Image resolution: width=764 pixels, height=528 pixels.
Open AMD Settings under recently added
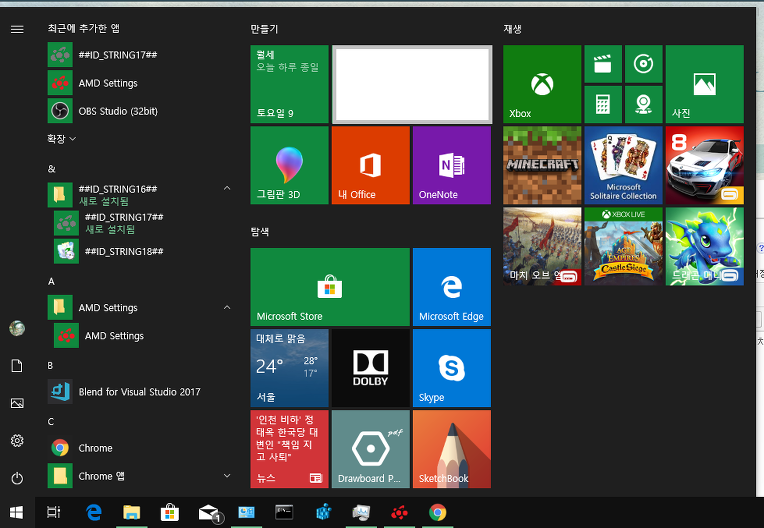pyautogui.click(x=139, y=83)
